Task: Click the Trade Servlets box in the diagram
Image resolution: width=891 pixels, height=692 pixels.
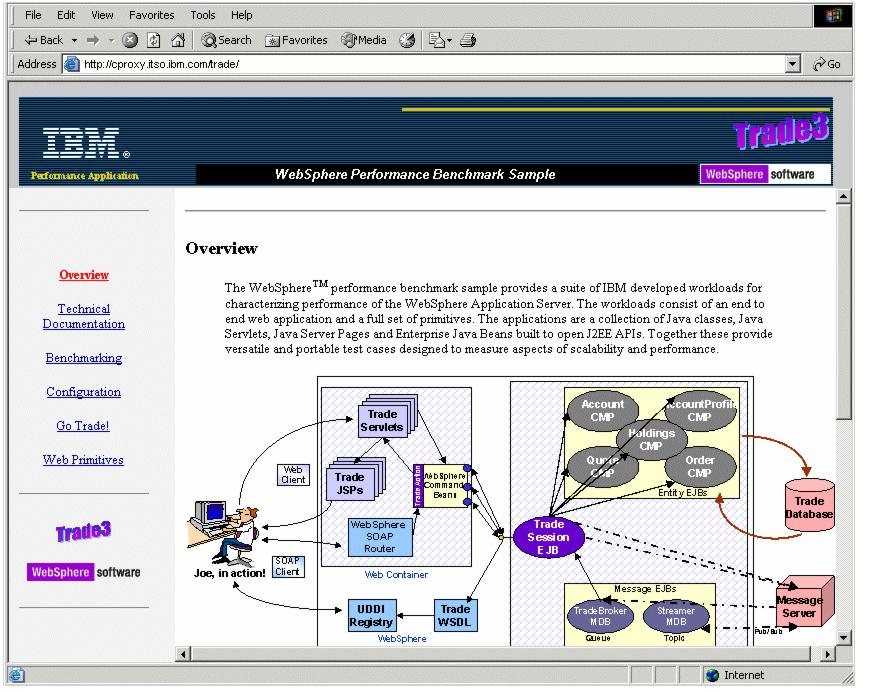Action: [x=383, y=421]
